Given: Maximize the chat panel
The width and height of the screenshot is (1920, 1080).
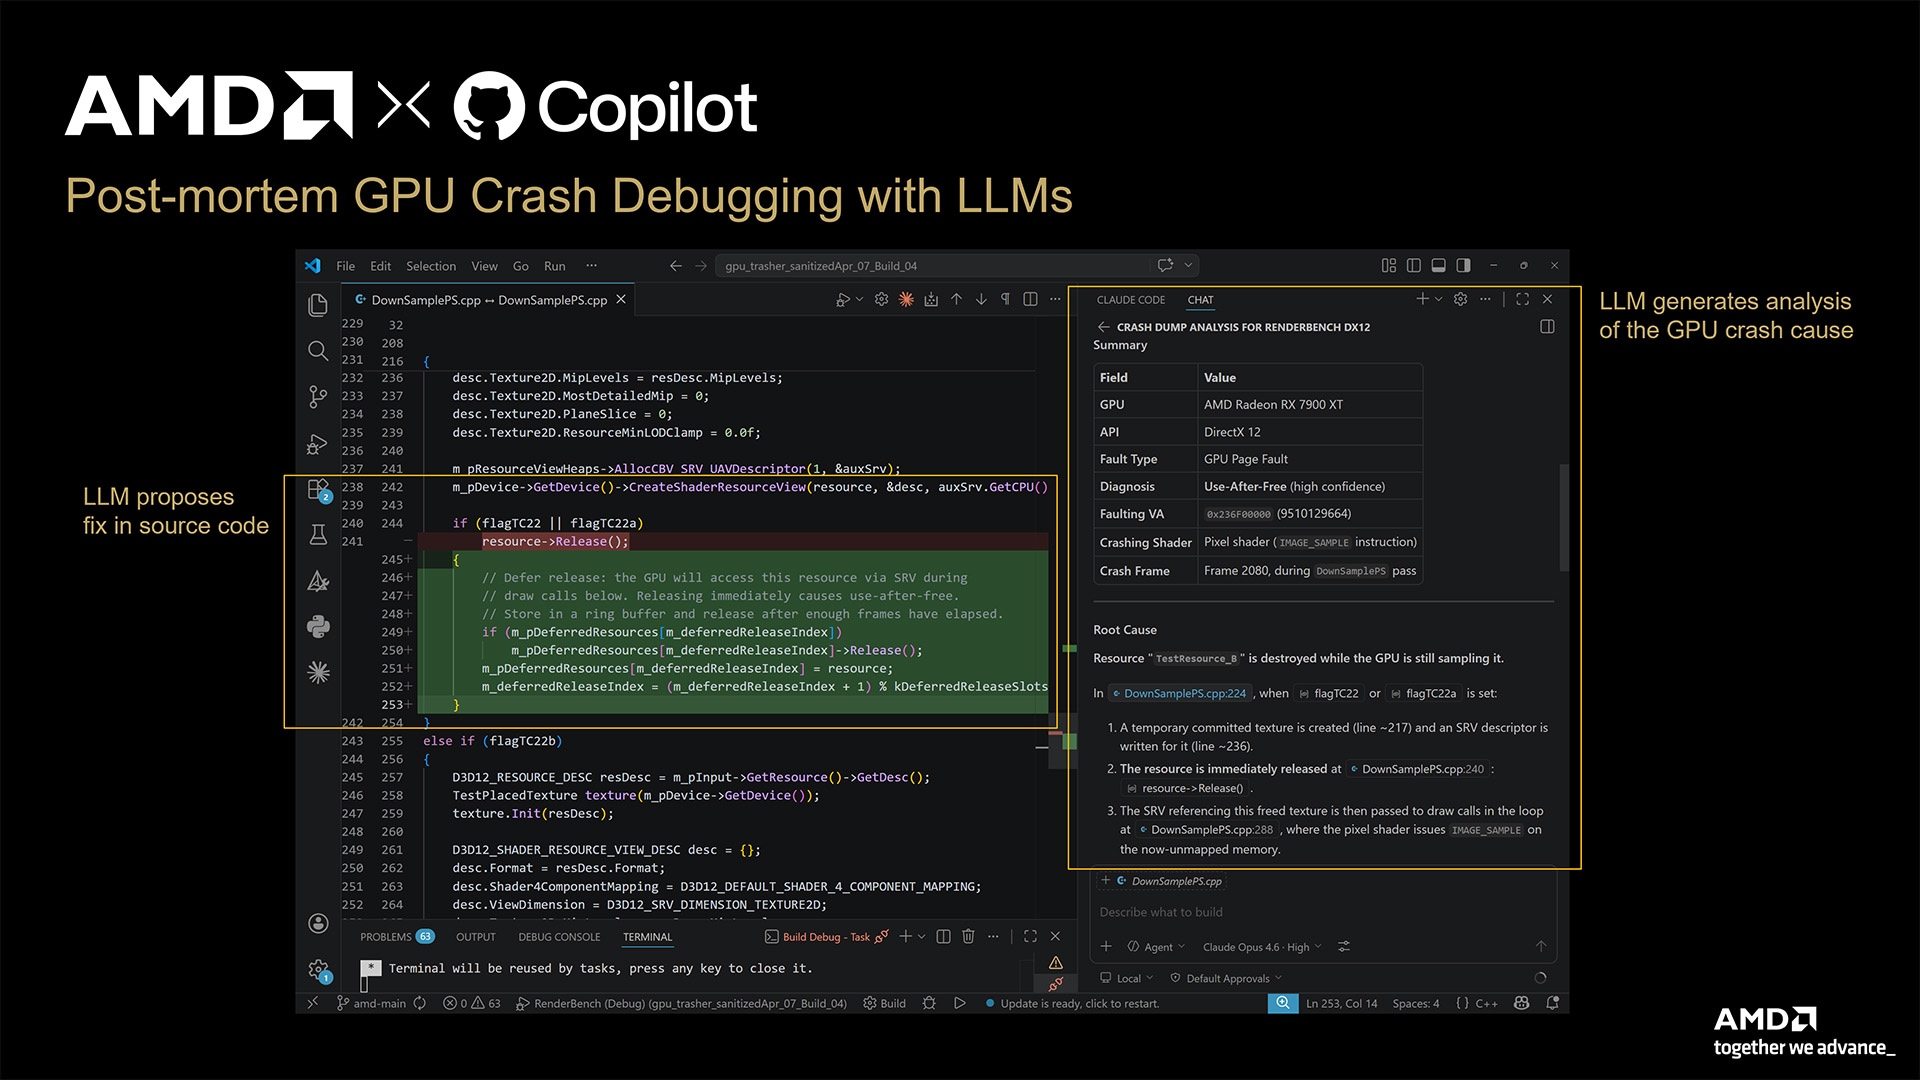Looking at the screenshot, I should point(1522,299).
